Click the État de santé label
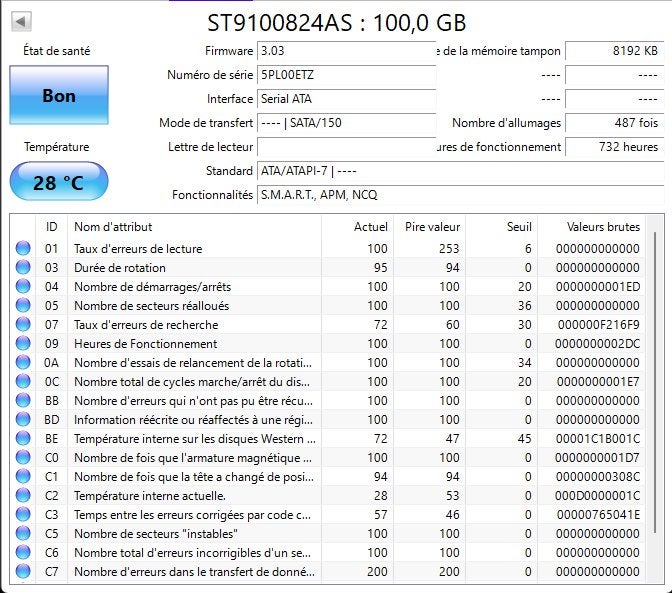 pyautogui.click(x=57, y=51)
